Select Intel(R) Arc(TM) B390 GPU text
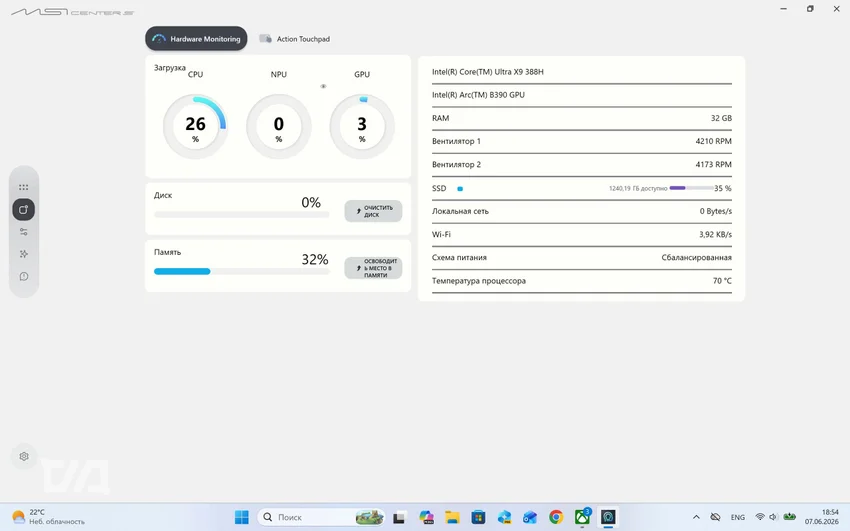 click(x=478, y=95)
